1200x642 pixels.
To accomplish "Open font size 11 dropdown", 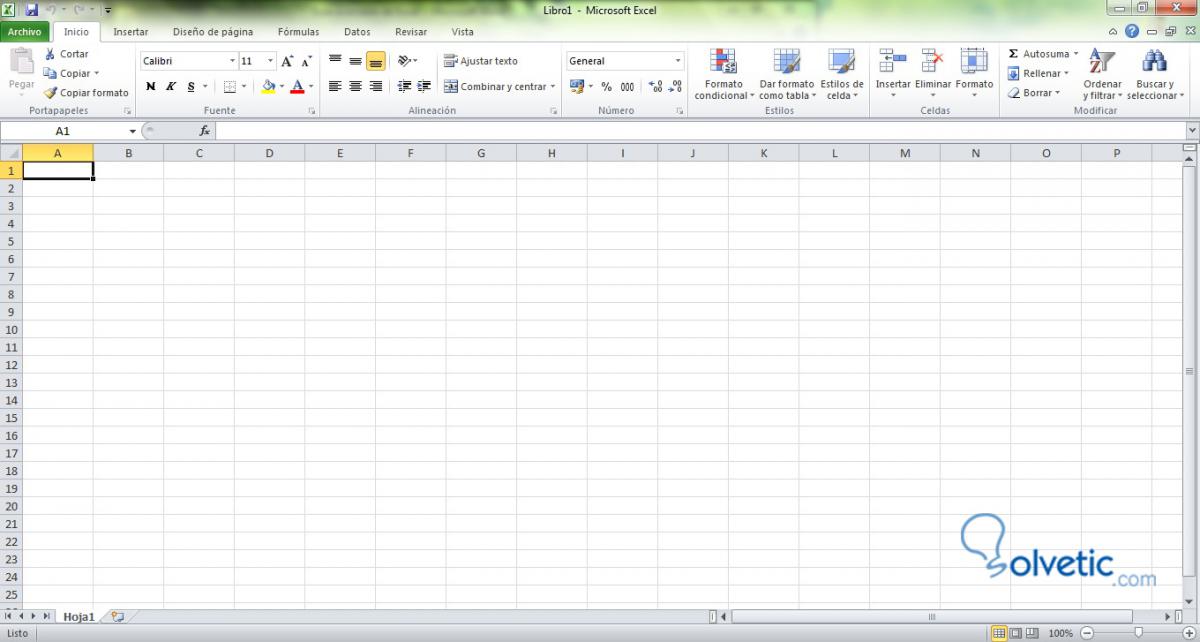I will [270, 61].
